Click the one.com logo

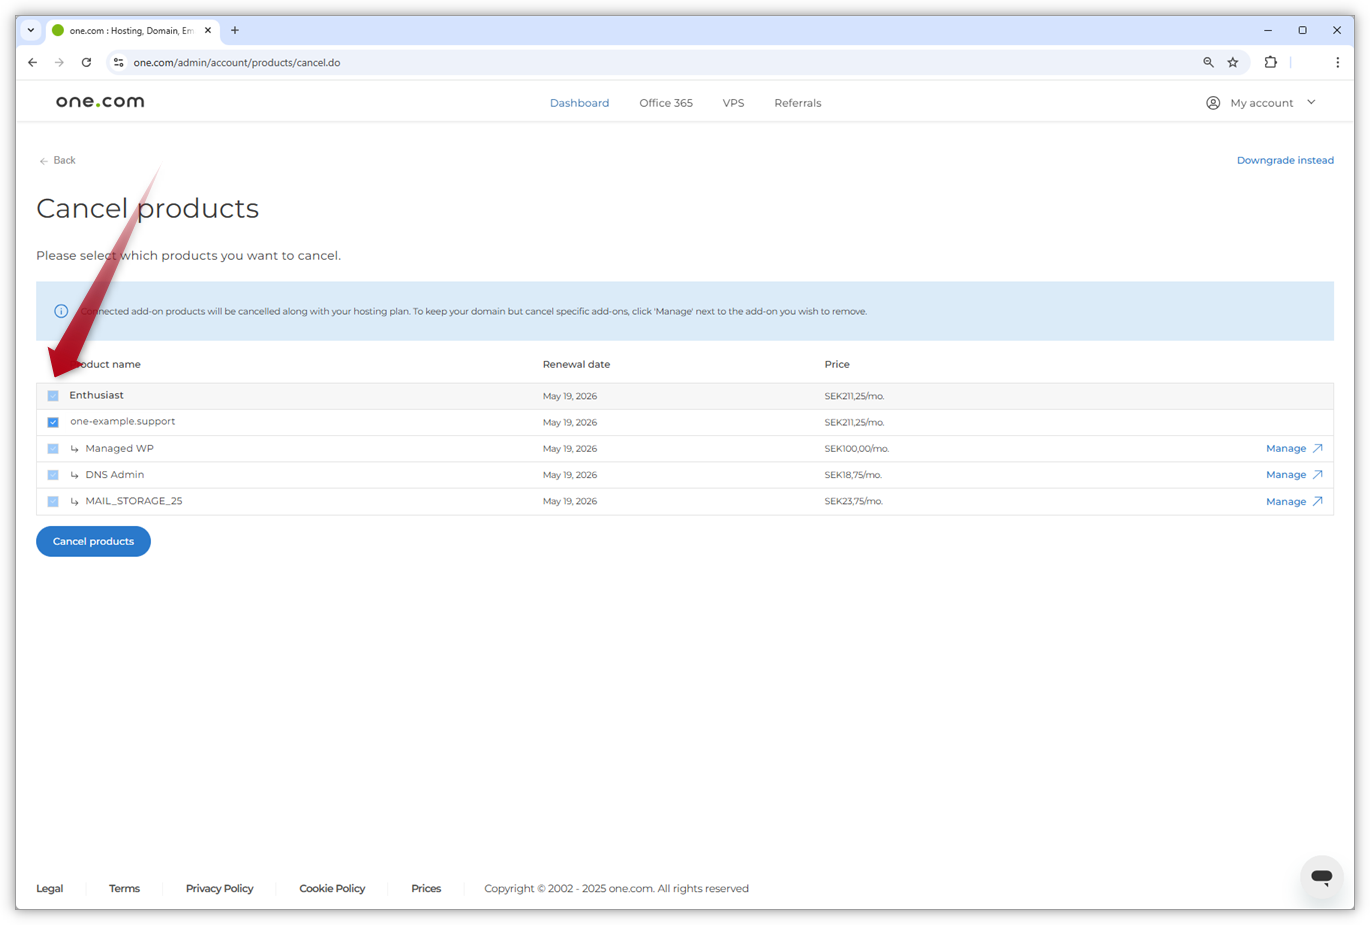coord(99,101)
